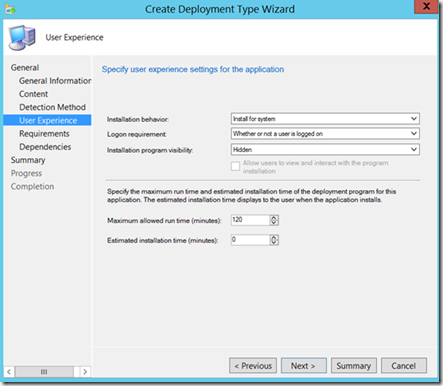Open Installation program visibility dropdown
Viewport: 443px width, 386px height.
[325, 149]
